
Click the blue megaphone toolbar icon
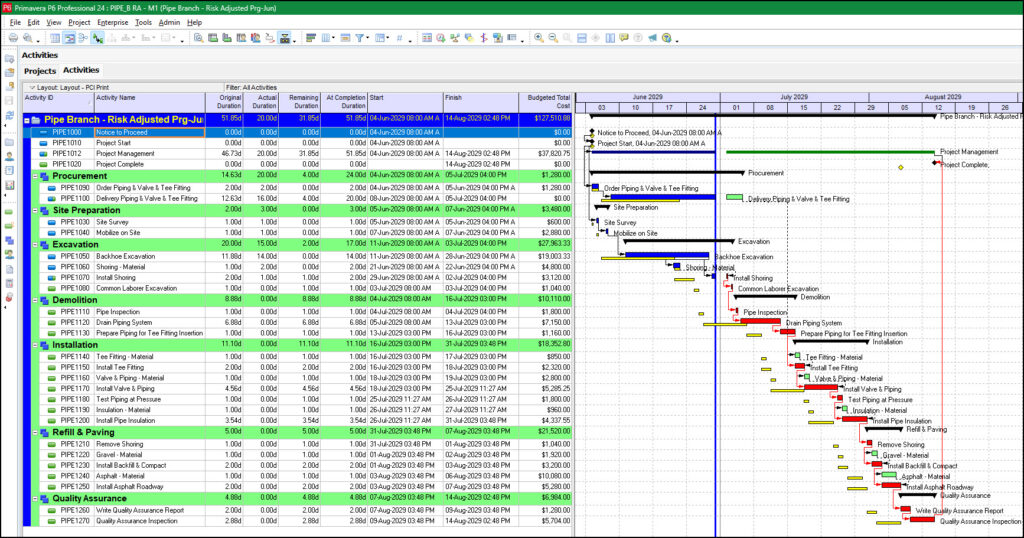point(652,38)
